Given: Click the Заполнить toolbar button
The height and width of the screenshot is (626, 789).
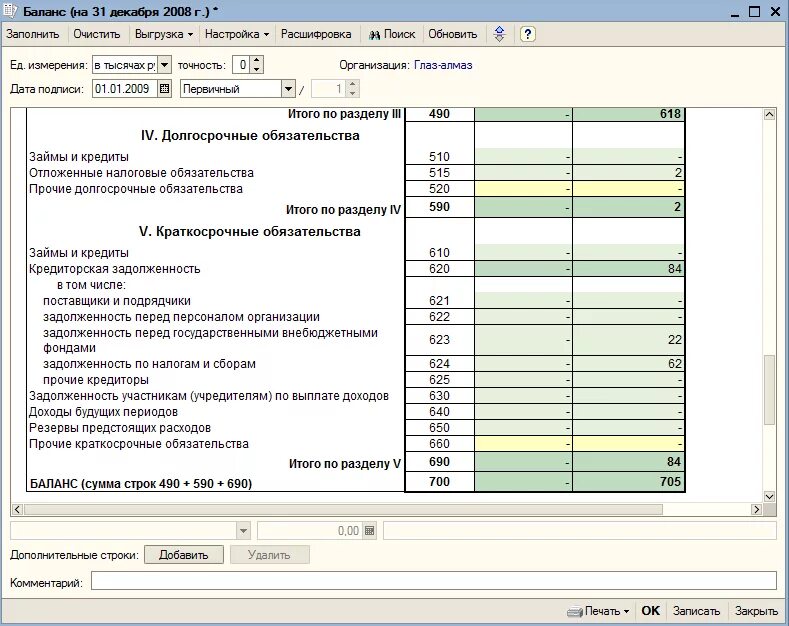Looking at the screenshot, I should click(33, 34).
